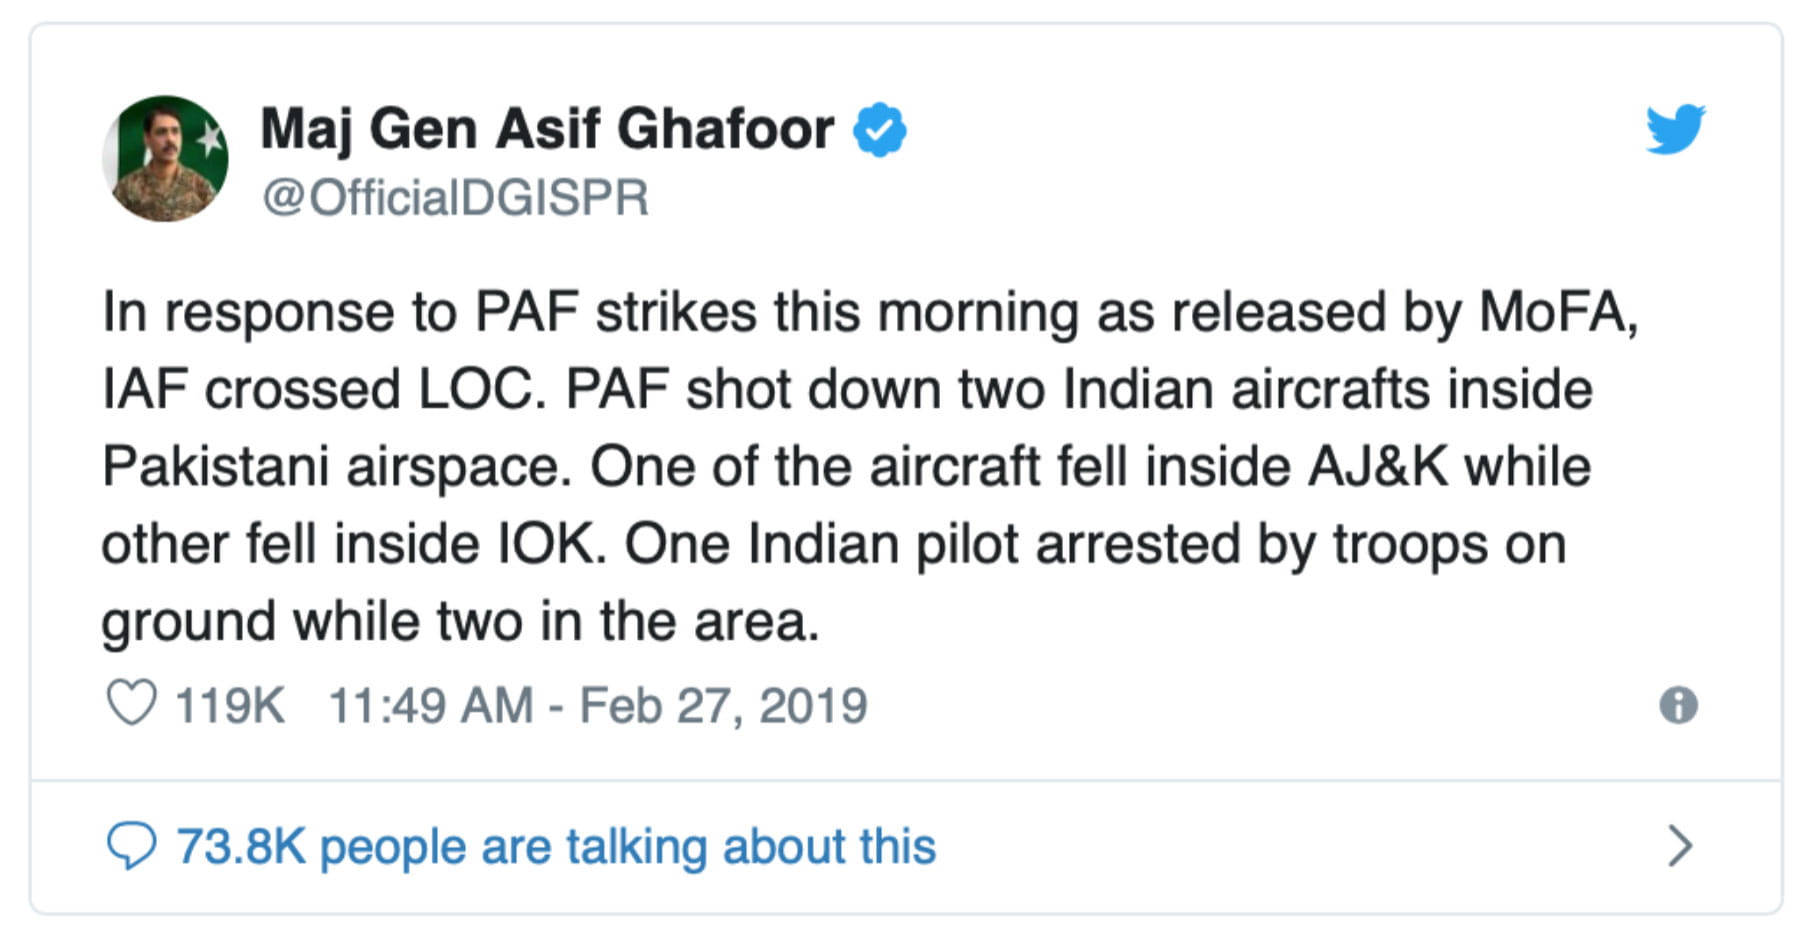Open the 11:49 AM tweet timestamp
Image resolution: width=1808 pixels, height=944 pixels.
(431, 705)
